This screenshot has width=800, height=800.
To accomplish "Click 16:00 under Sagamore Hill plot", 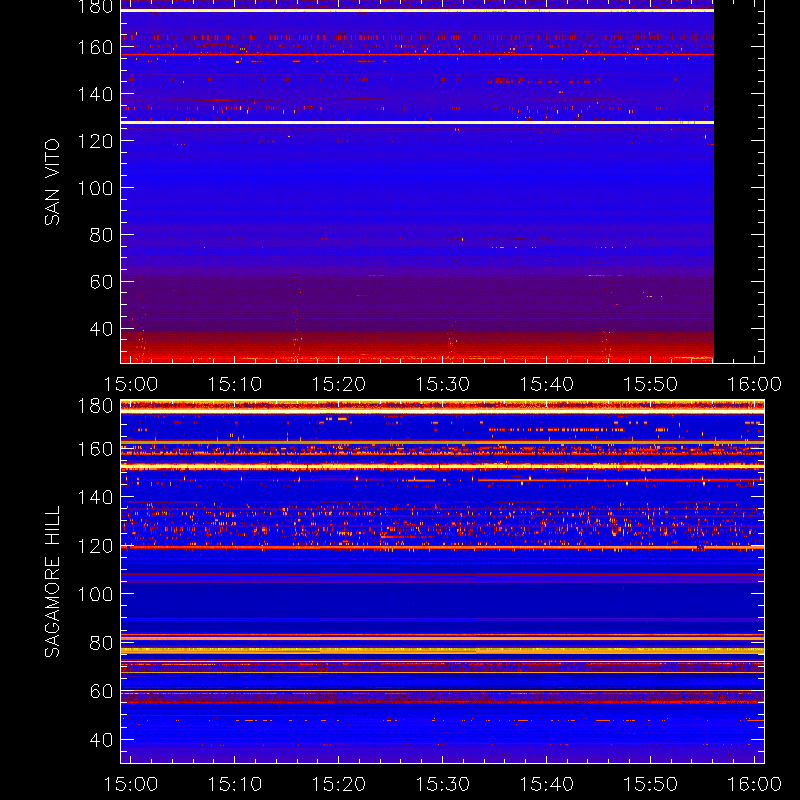I will click(754, 784).
